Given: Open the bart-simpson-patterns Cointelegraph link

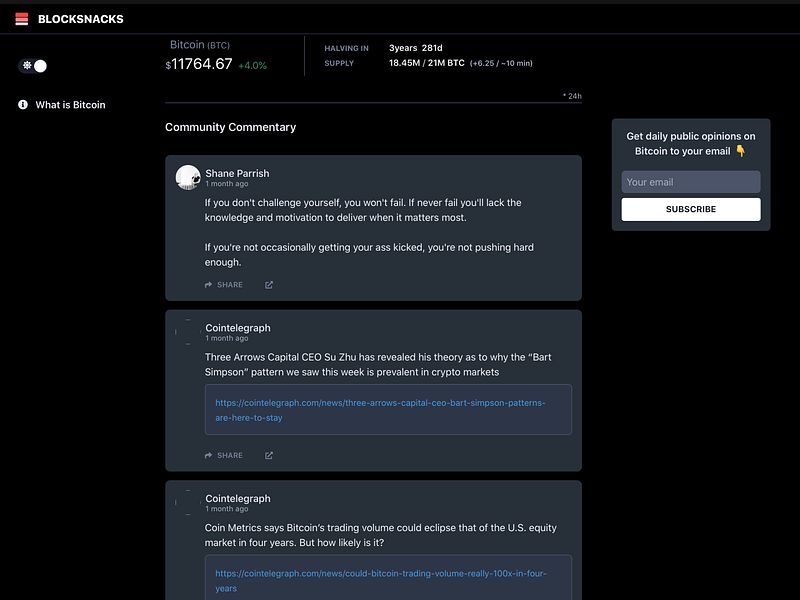Looking at the screenshot, I should pyautogui.click(x=380, y=410).
